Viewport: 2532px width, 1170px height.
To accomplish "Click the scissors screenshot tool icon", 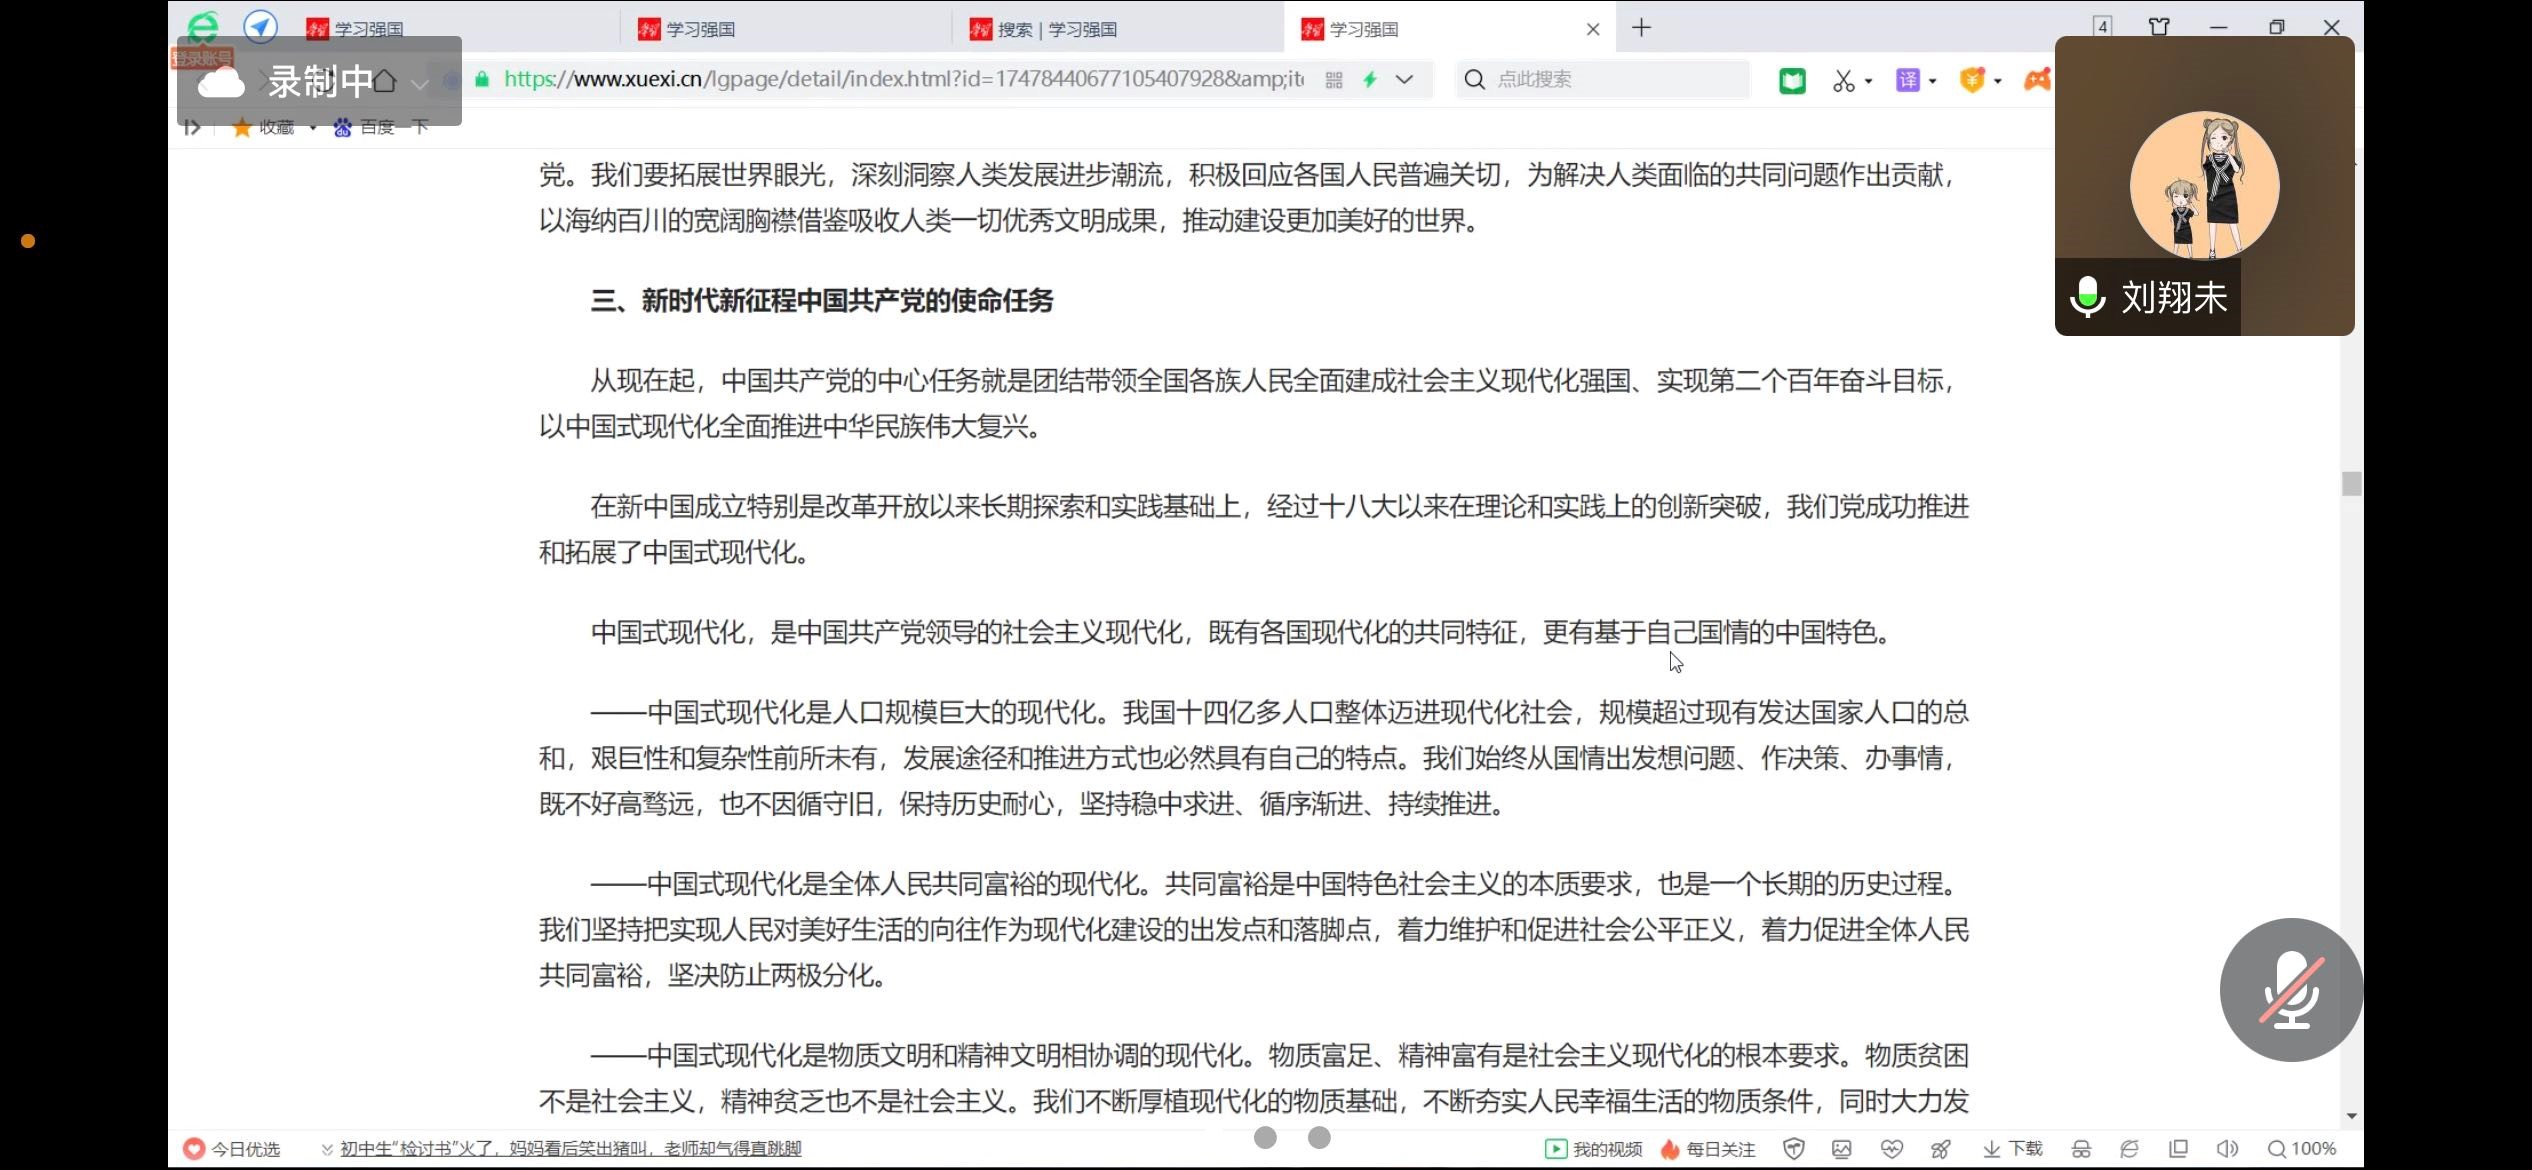I will coord(1843,80).
